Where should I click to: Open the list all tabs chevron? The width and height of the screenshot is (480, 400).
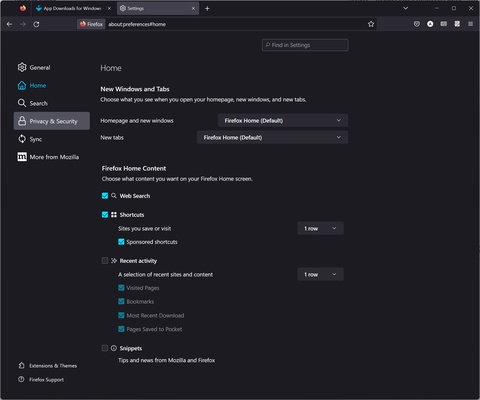click(x=405, y=8)
